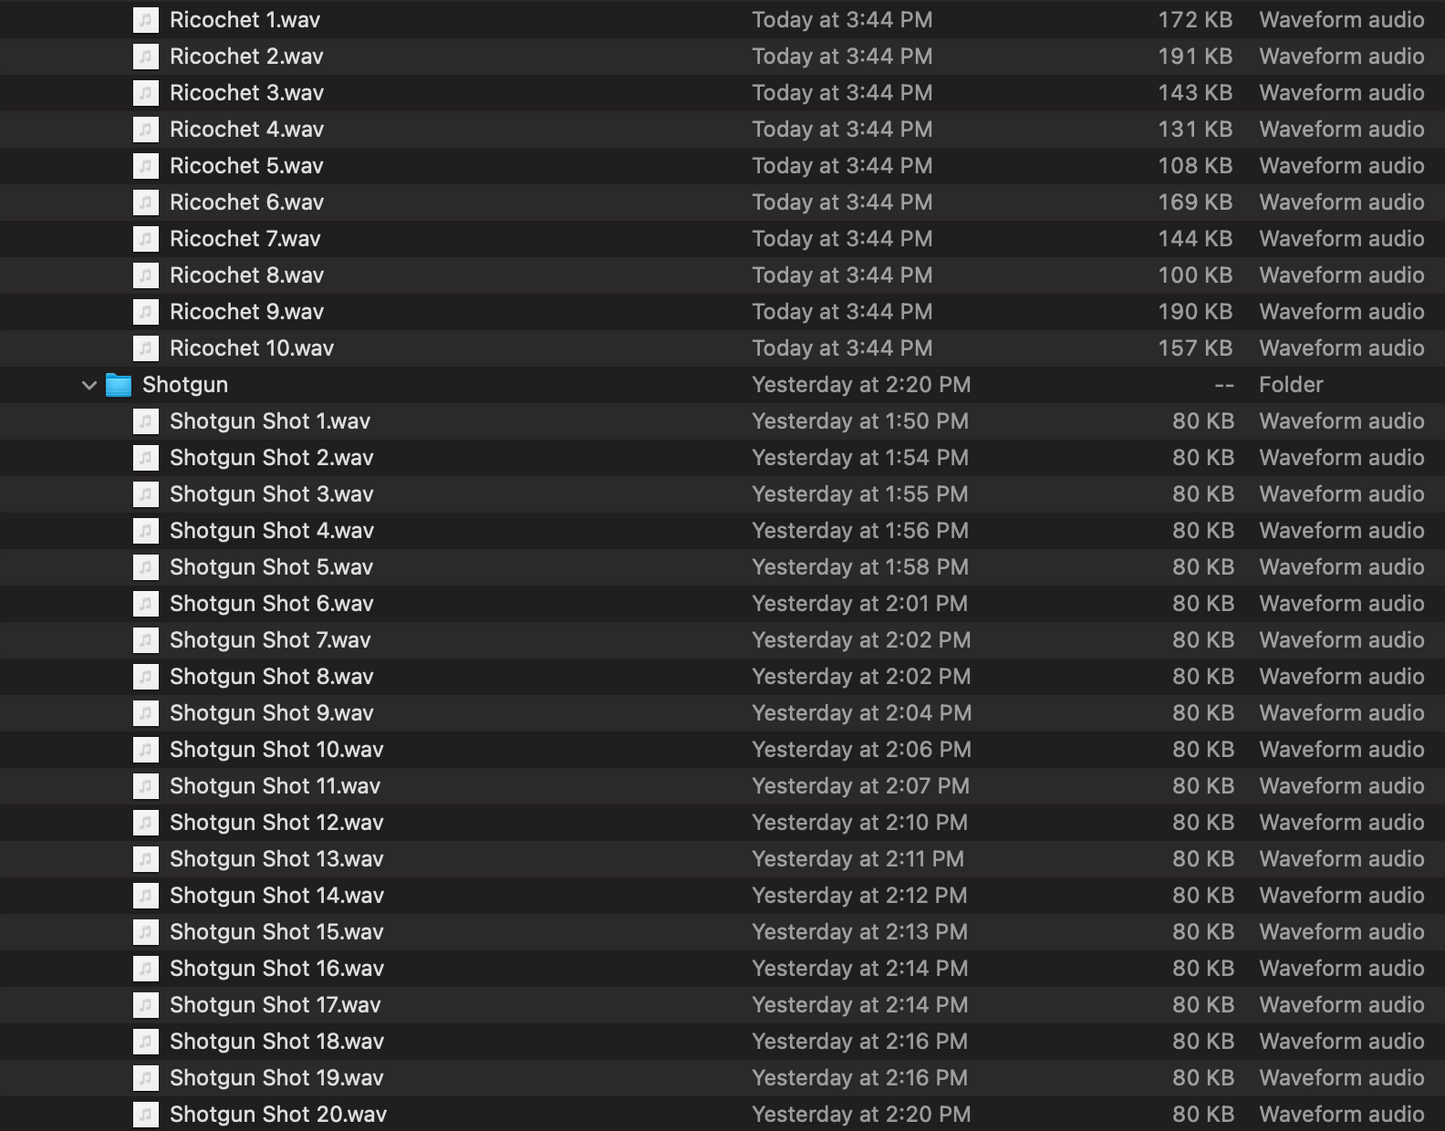Select the Shotgun folder name
This screenshot has height=1131, width=1445.
(185, 385)
